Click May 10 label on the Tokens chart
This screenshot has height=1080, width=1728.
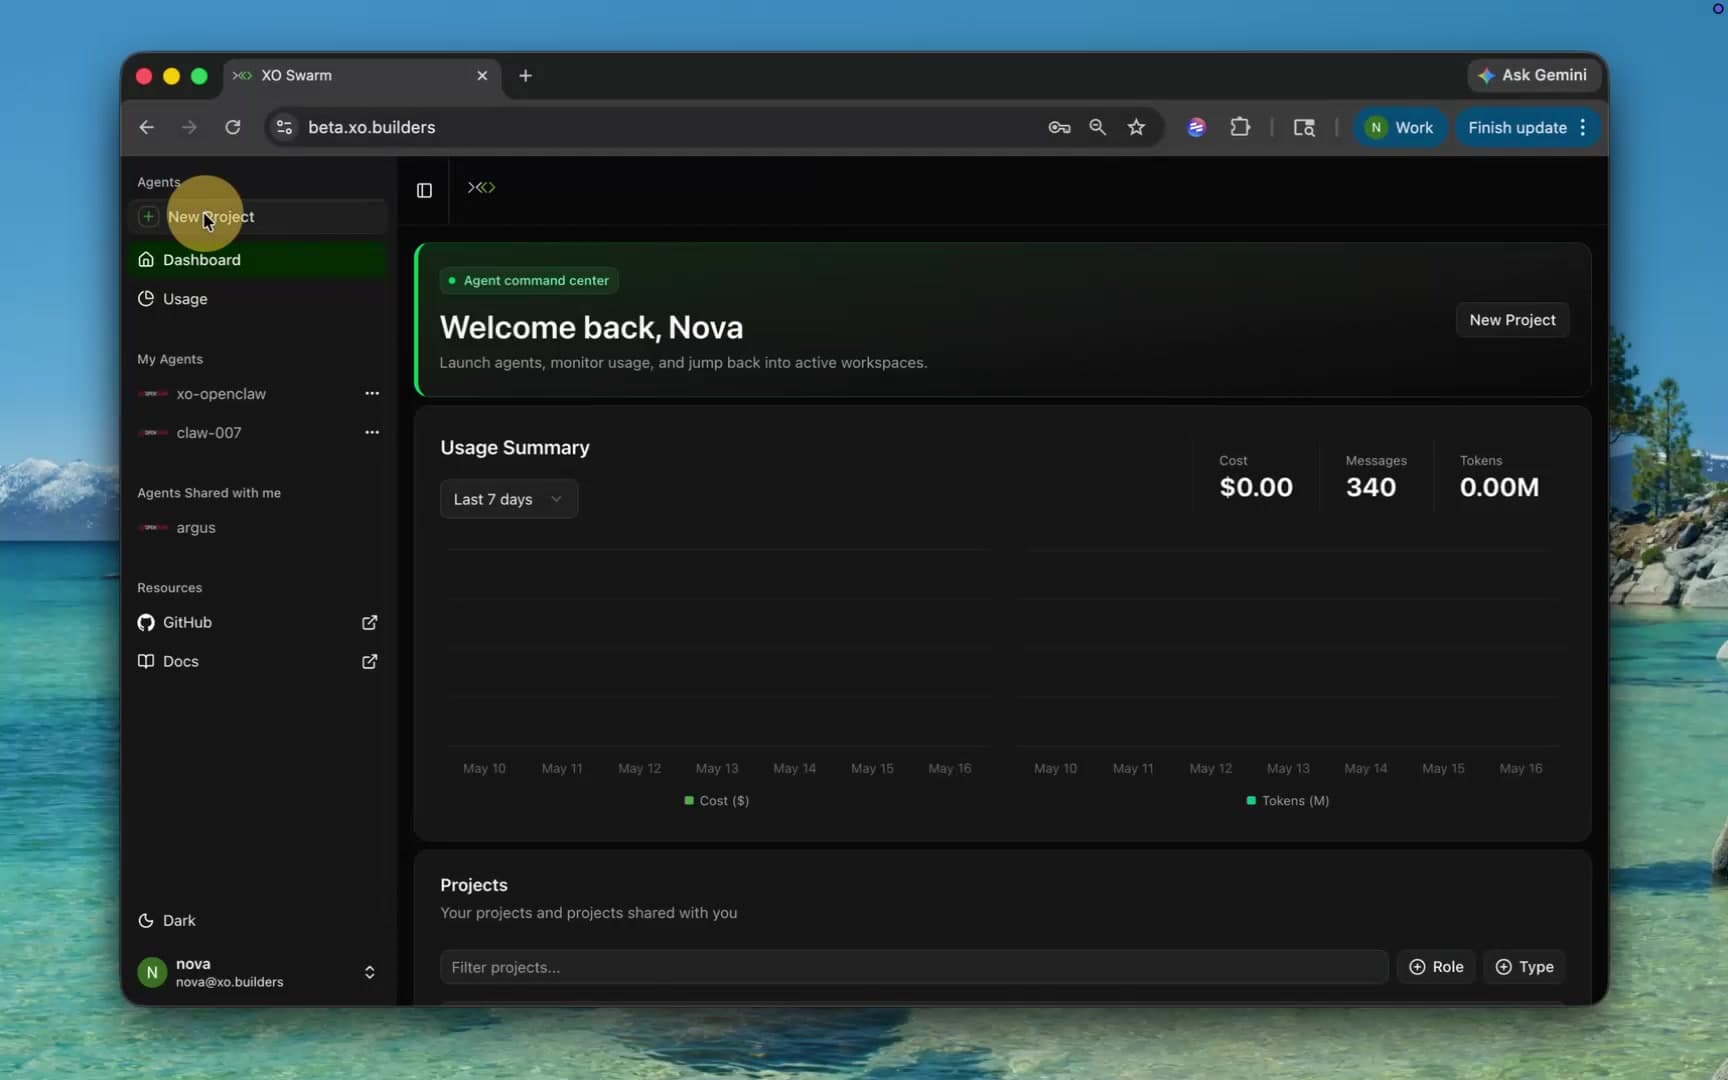1056,769
